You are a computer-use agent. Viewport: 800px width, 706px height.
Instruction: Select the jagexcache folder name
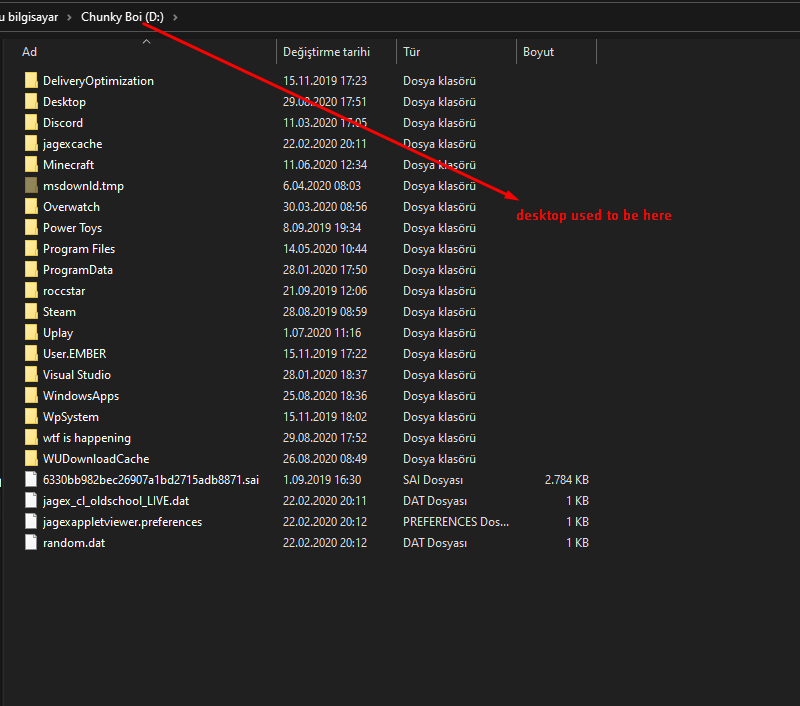pyautogui.click(x=72, y=144)
